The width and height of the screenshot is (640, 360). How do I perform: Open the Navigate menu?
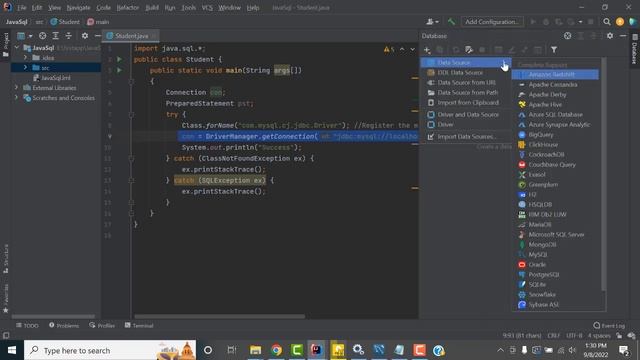point(78,7)
